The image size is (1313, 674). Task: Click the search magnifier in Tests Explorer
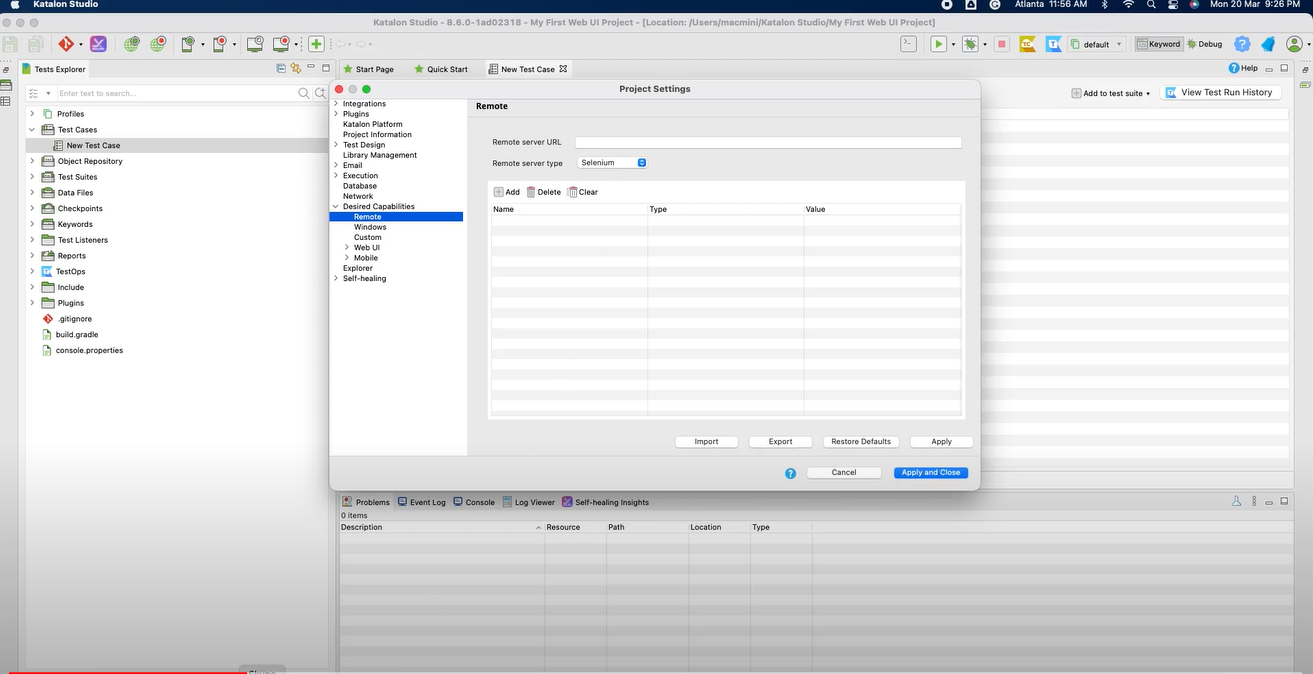click(304, 93)
